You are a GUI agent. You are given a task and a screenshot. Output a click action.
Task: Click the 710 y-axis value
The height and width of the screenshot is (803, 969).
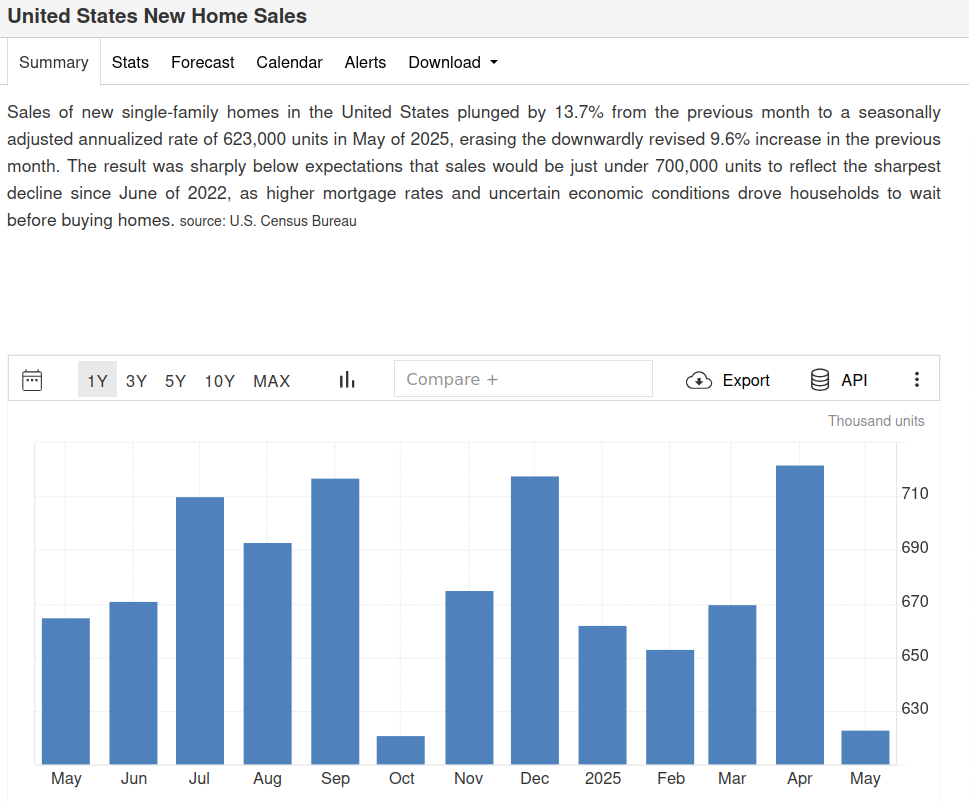tap(915, 493)
